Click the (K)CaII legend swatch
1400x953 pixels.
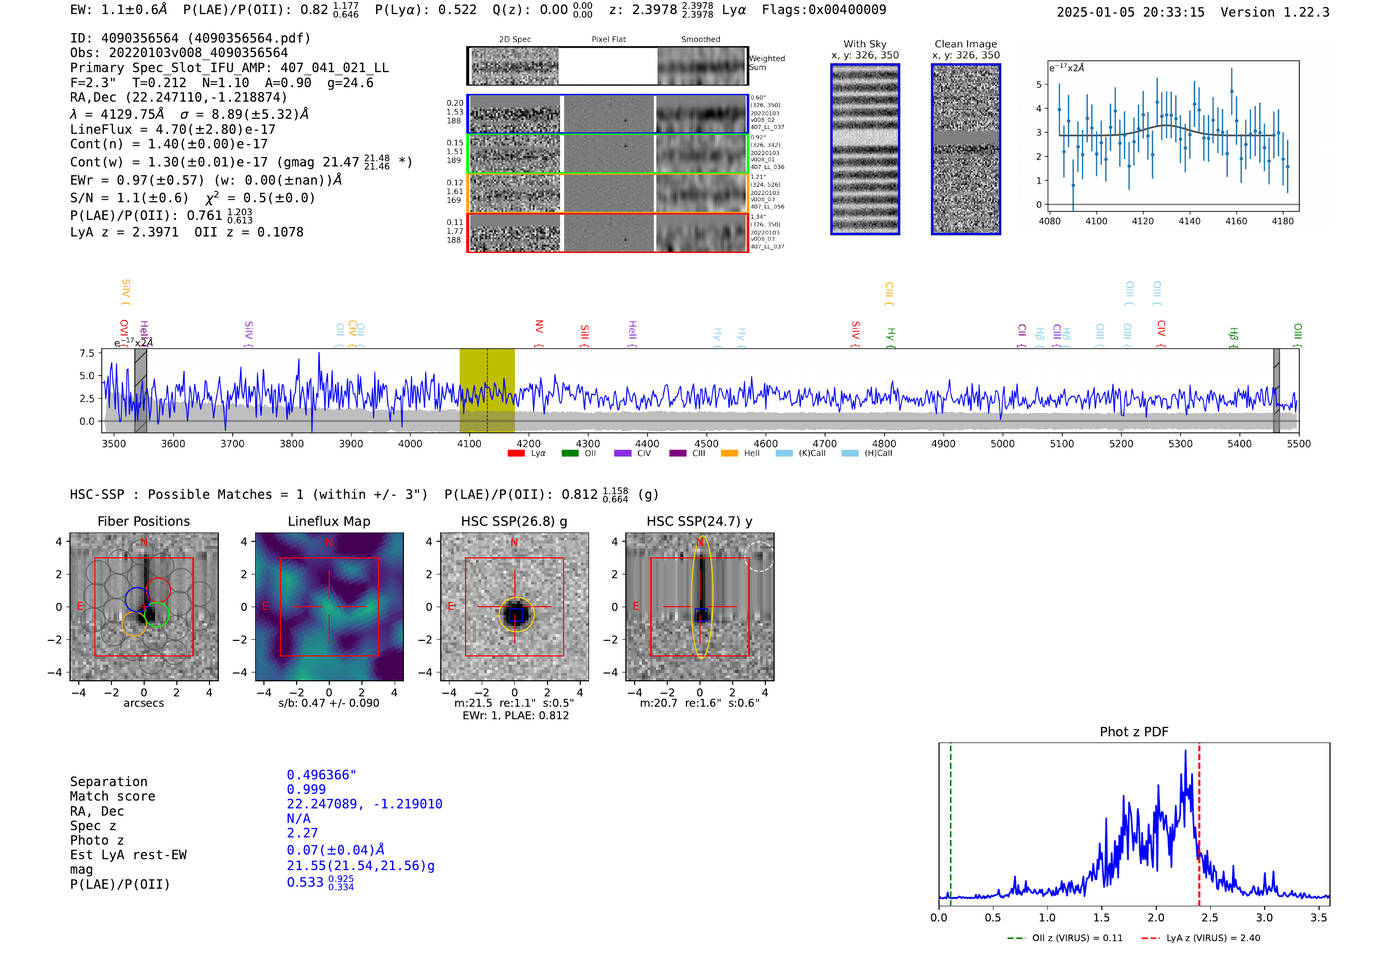coord(783,453)
